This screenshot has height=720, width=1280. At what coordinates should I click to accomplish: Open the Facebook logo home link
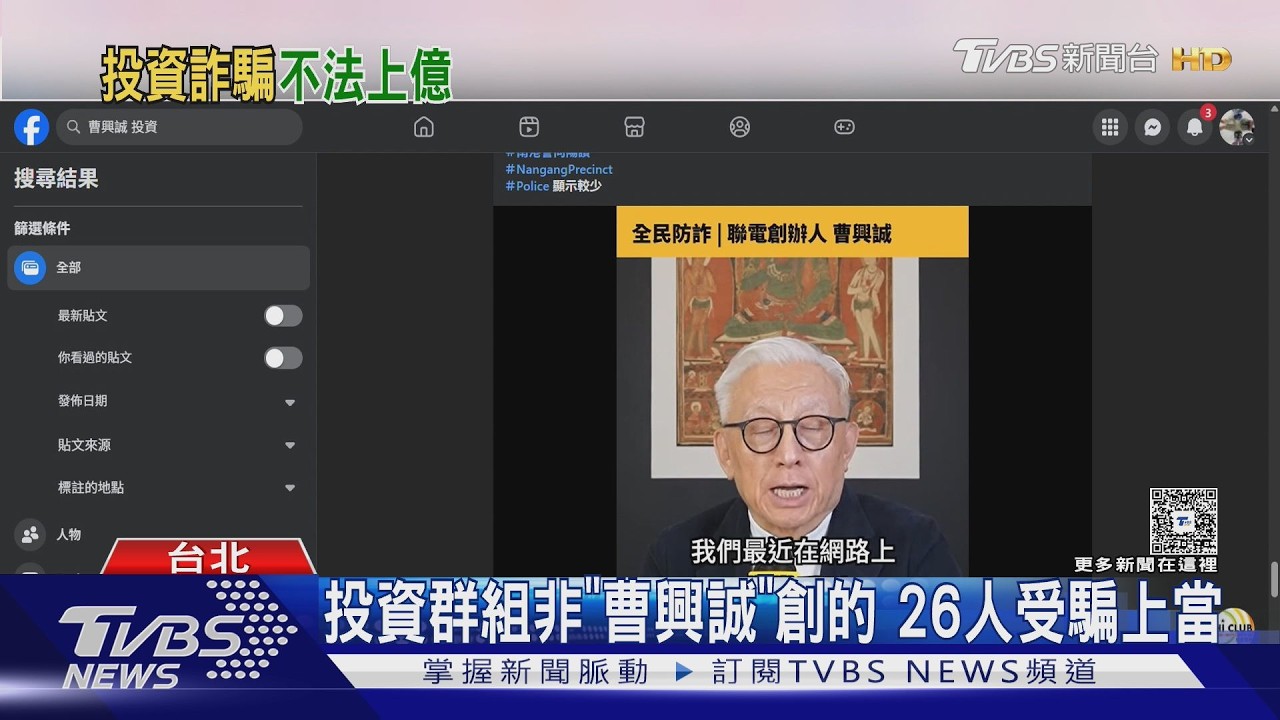(32, 127)
